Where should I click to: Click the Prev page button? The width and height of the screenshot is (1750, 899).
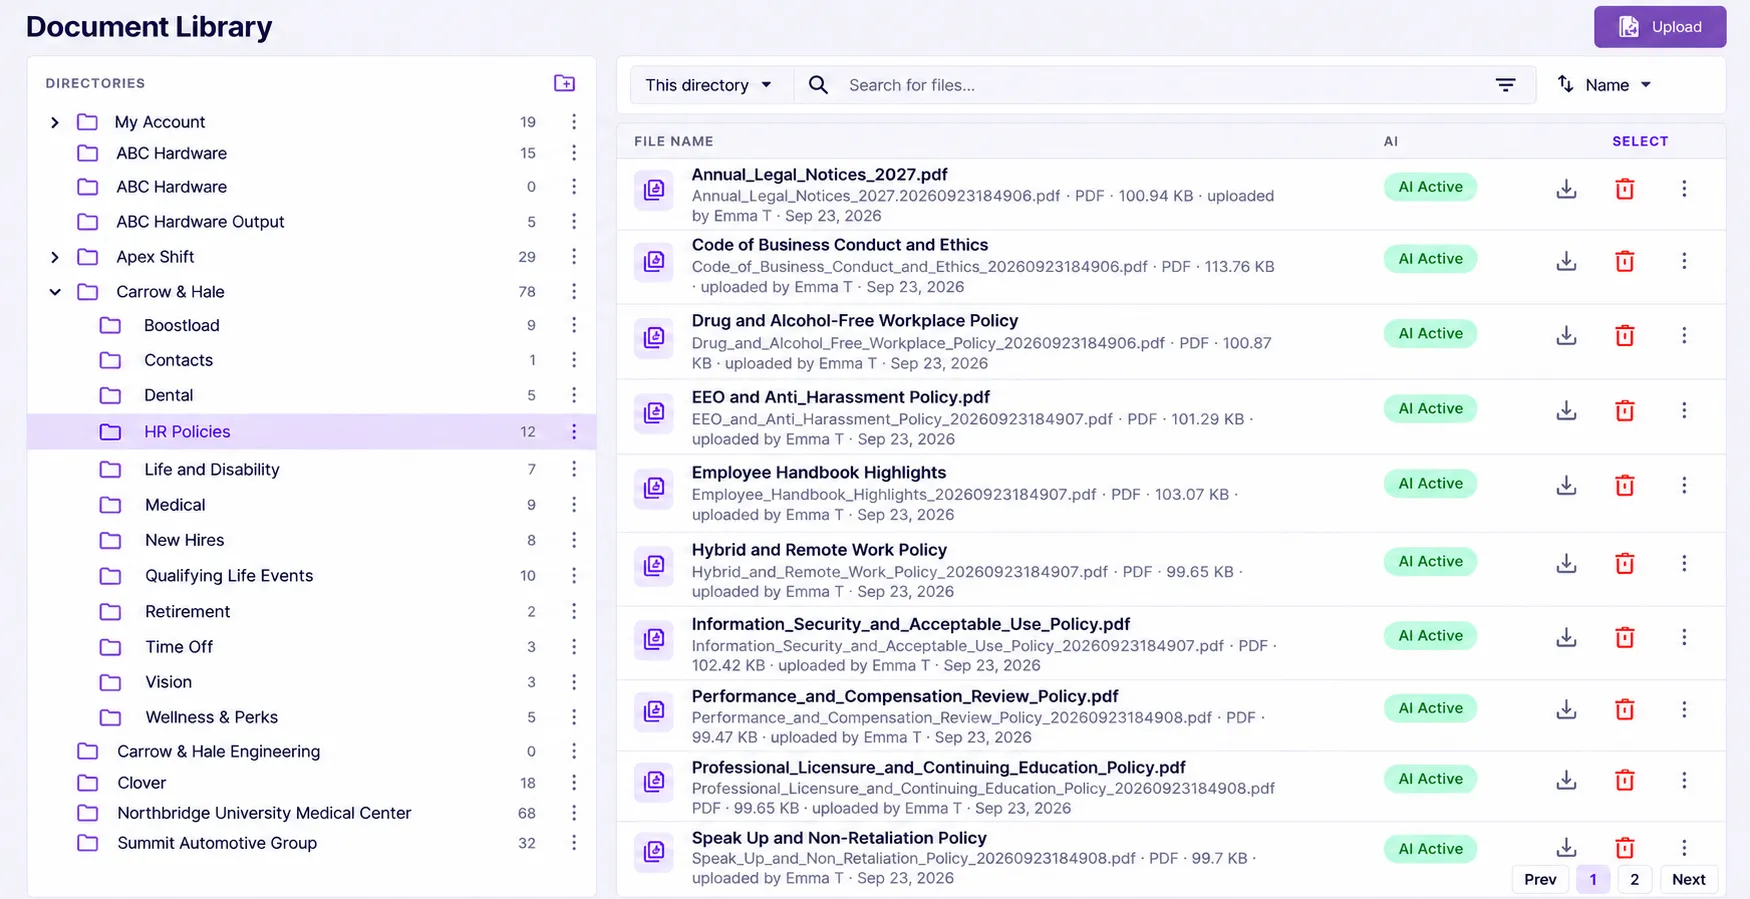[1540, 879]
